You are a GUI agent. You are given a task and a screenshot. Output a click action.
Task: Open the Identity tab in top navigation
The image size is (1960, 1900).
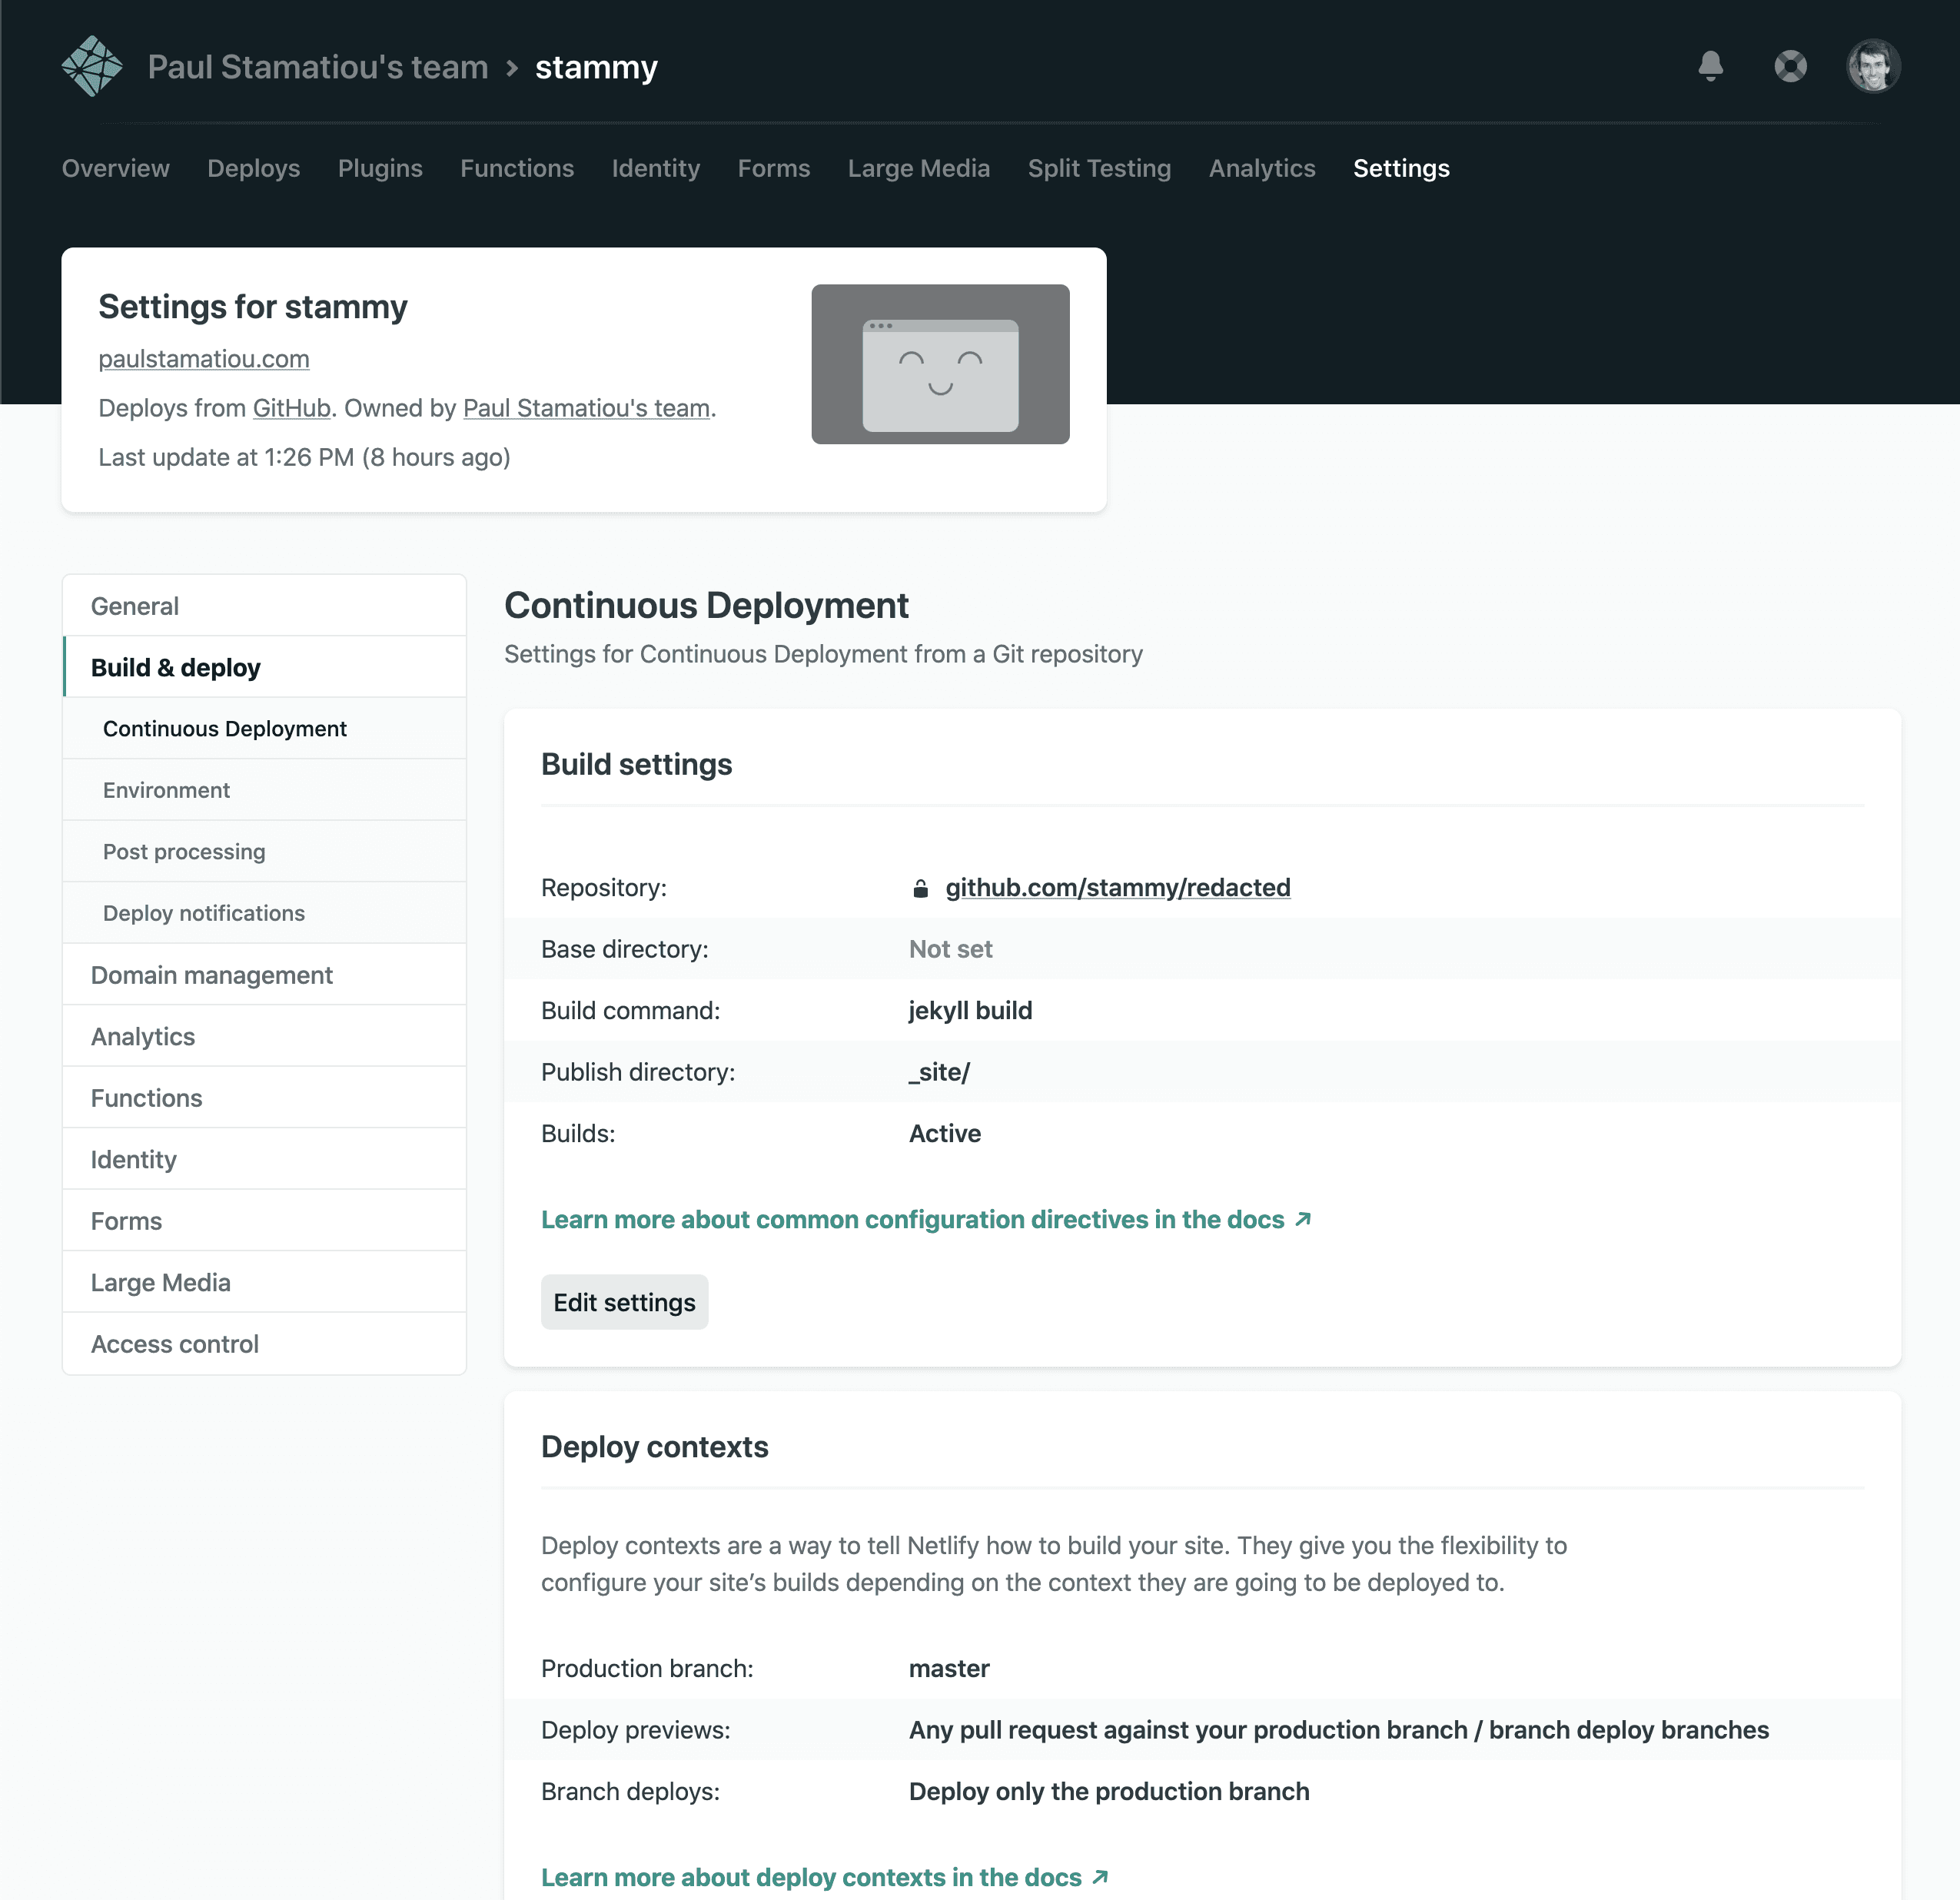coord(656,168)
